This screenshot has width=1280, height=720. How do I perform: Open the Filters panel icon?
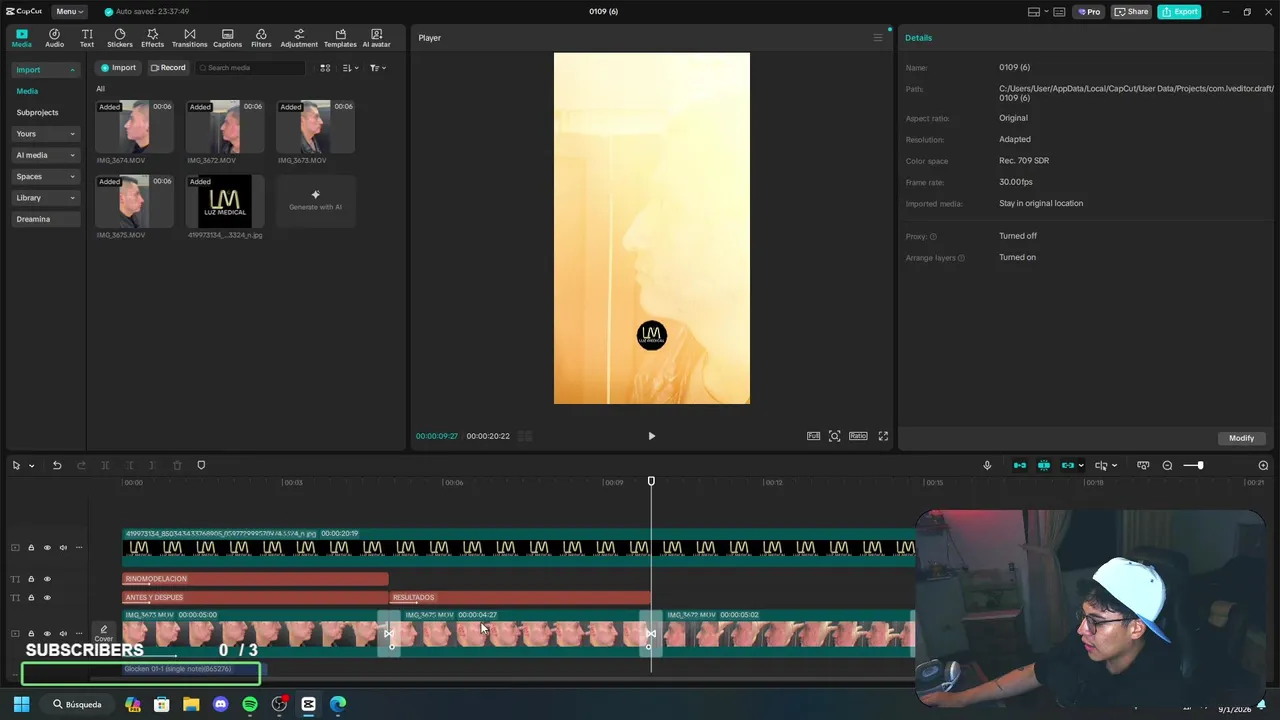(x=261, y=38)
